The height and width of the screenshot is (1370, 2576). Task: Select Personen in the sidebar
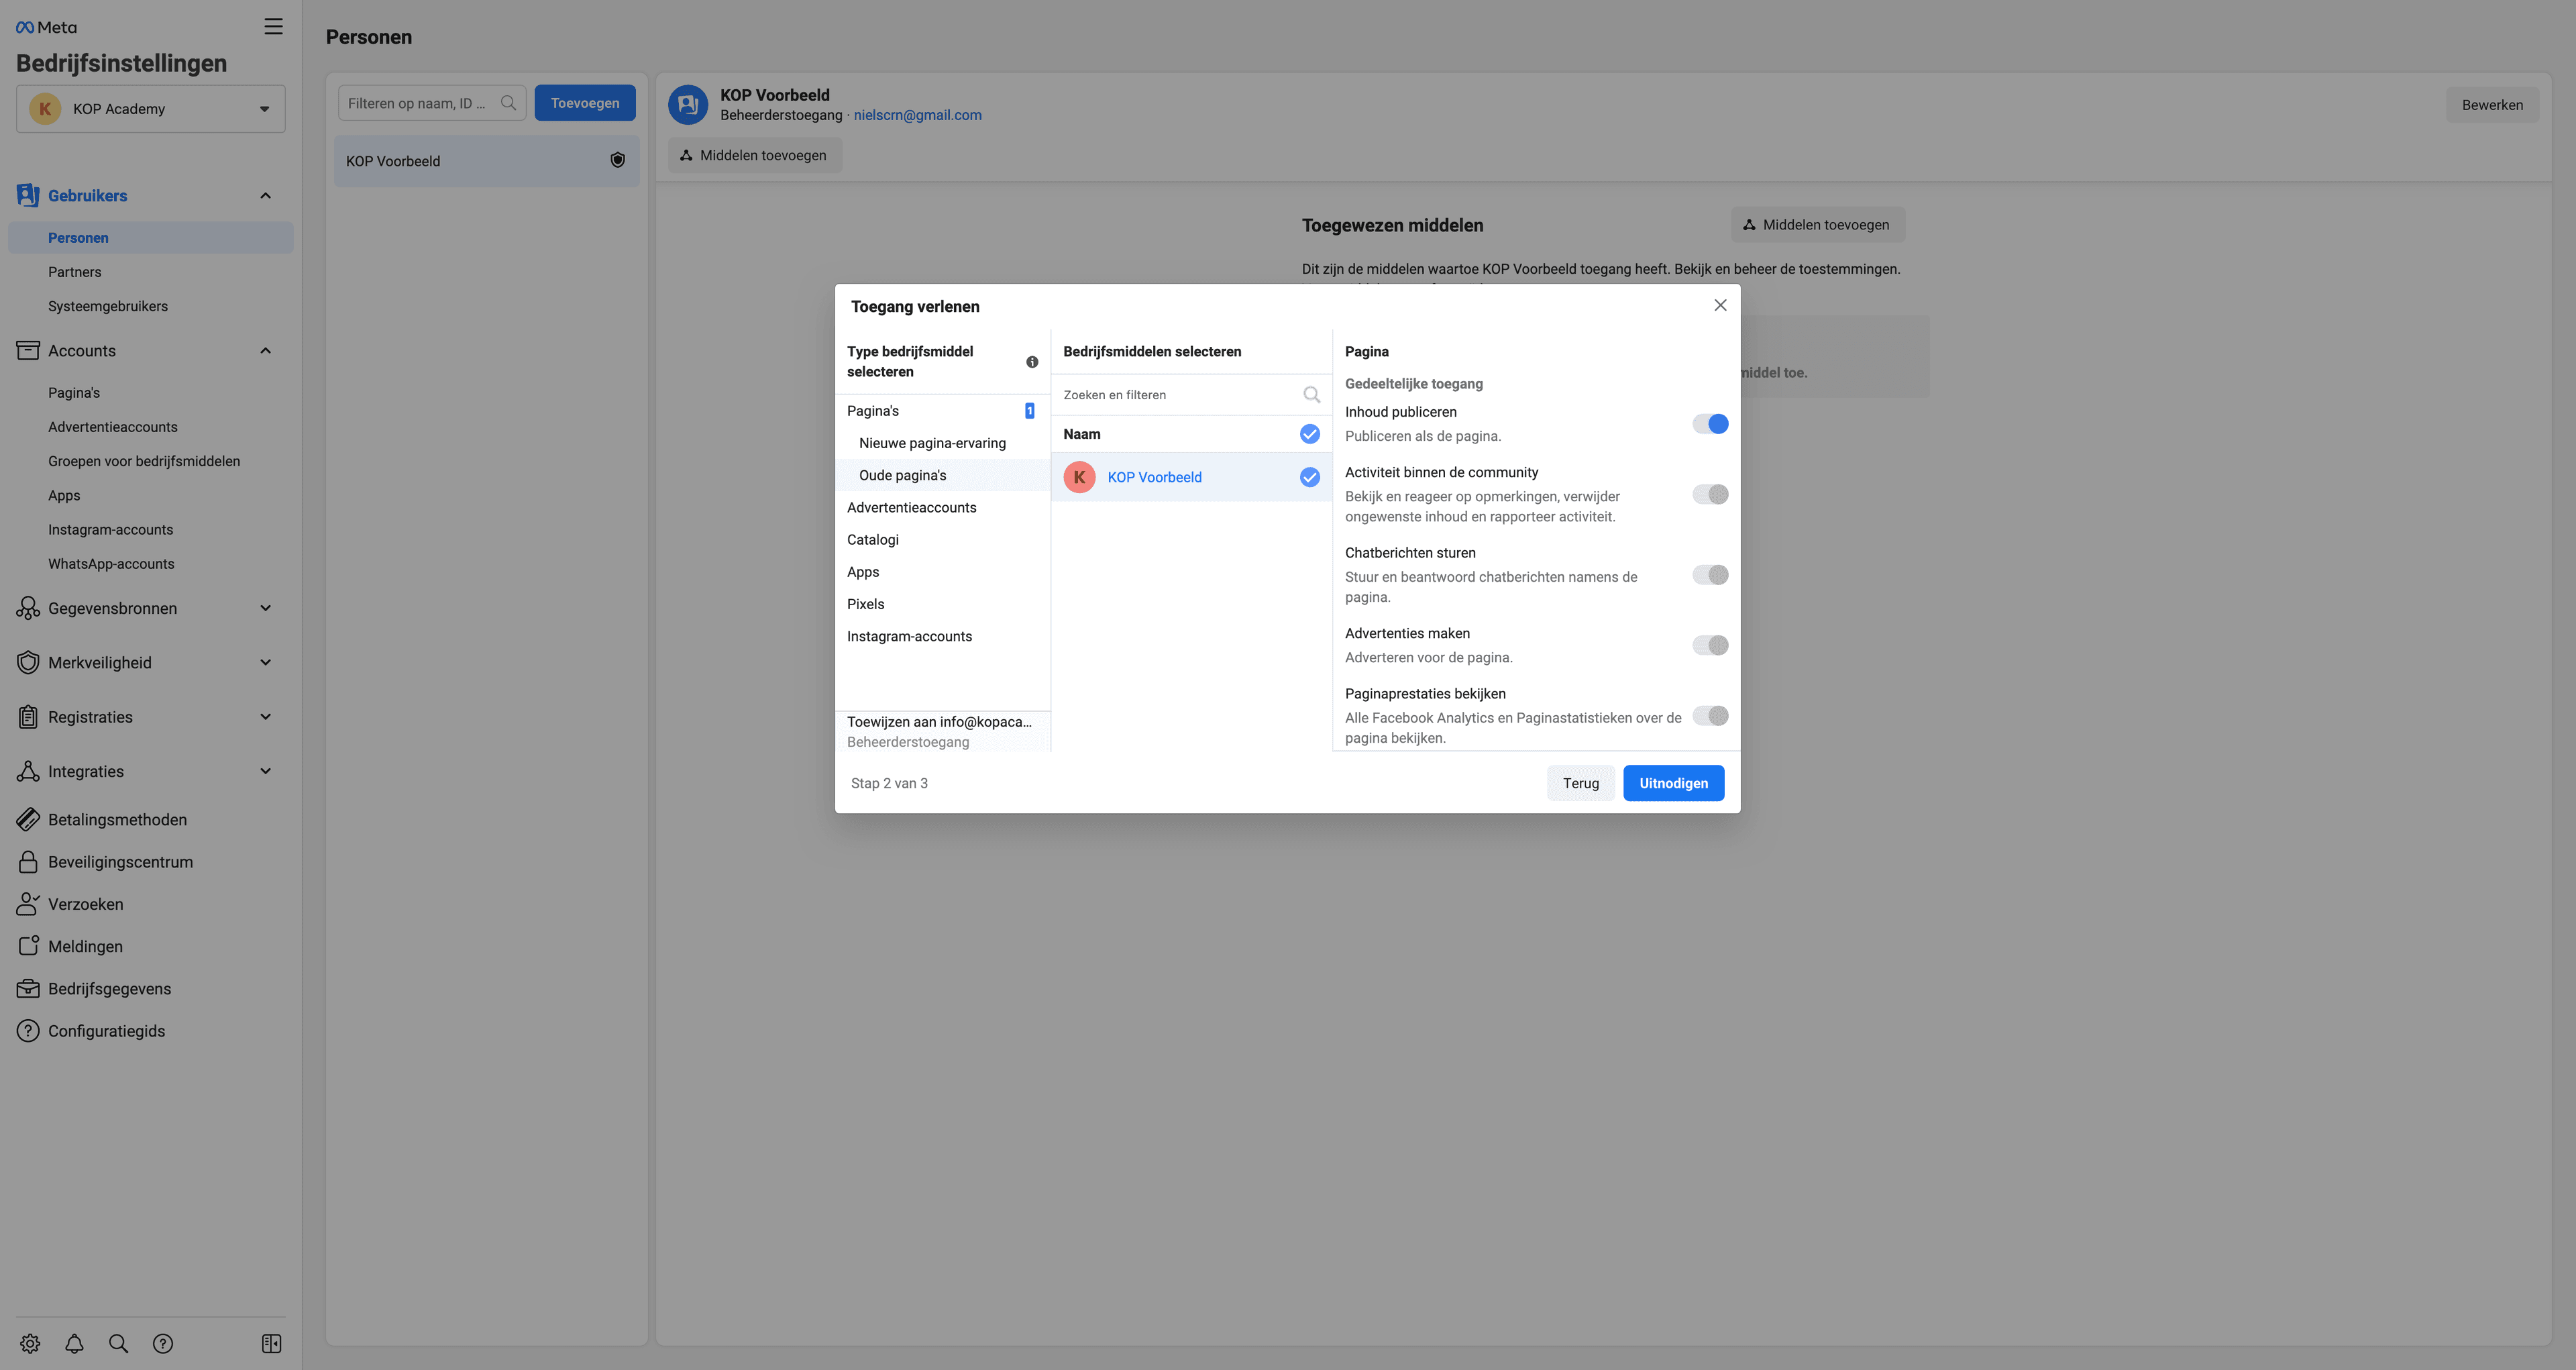150,238
